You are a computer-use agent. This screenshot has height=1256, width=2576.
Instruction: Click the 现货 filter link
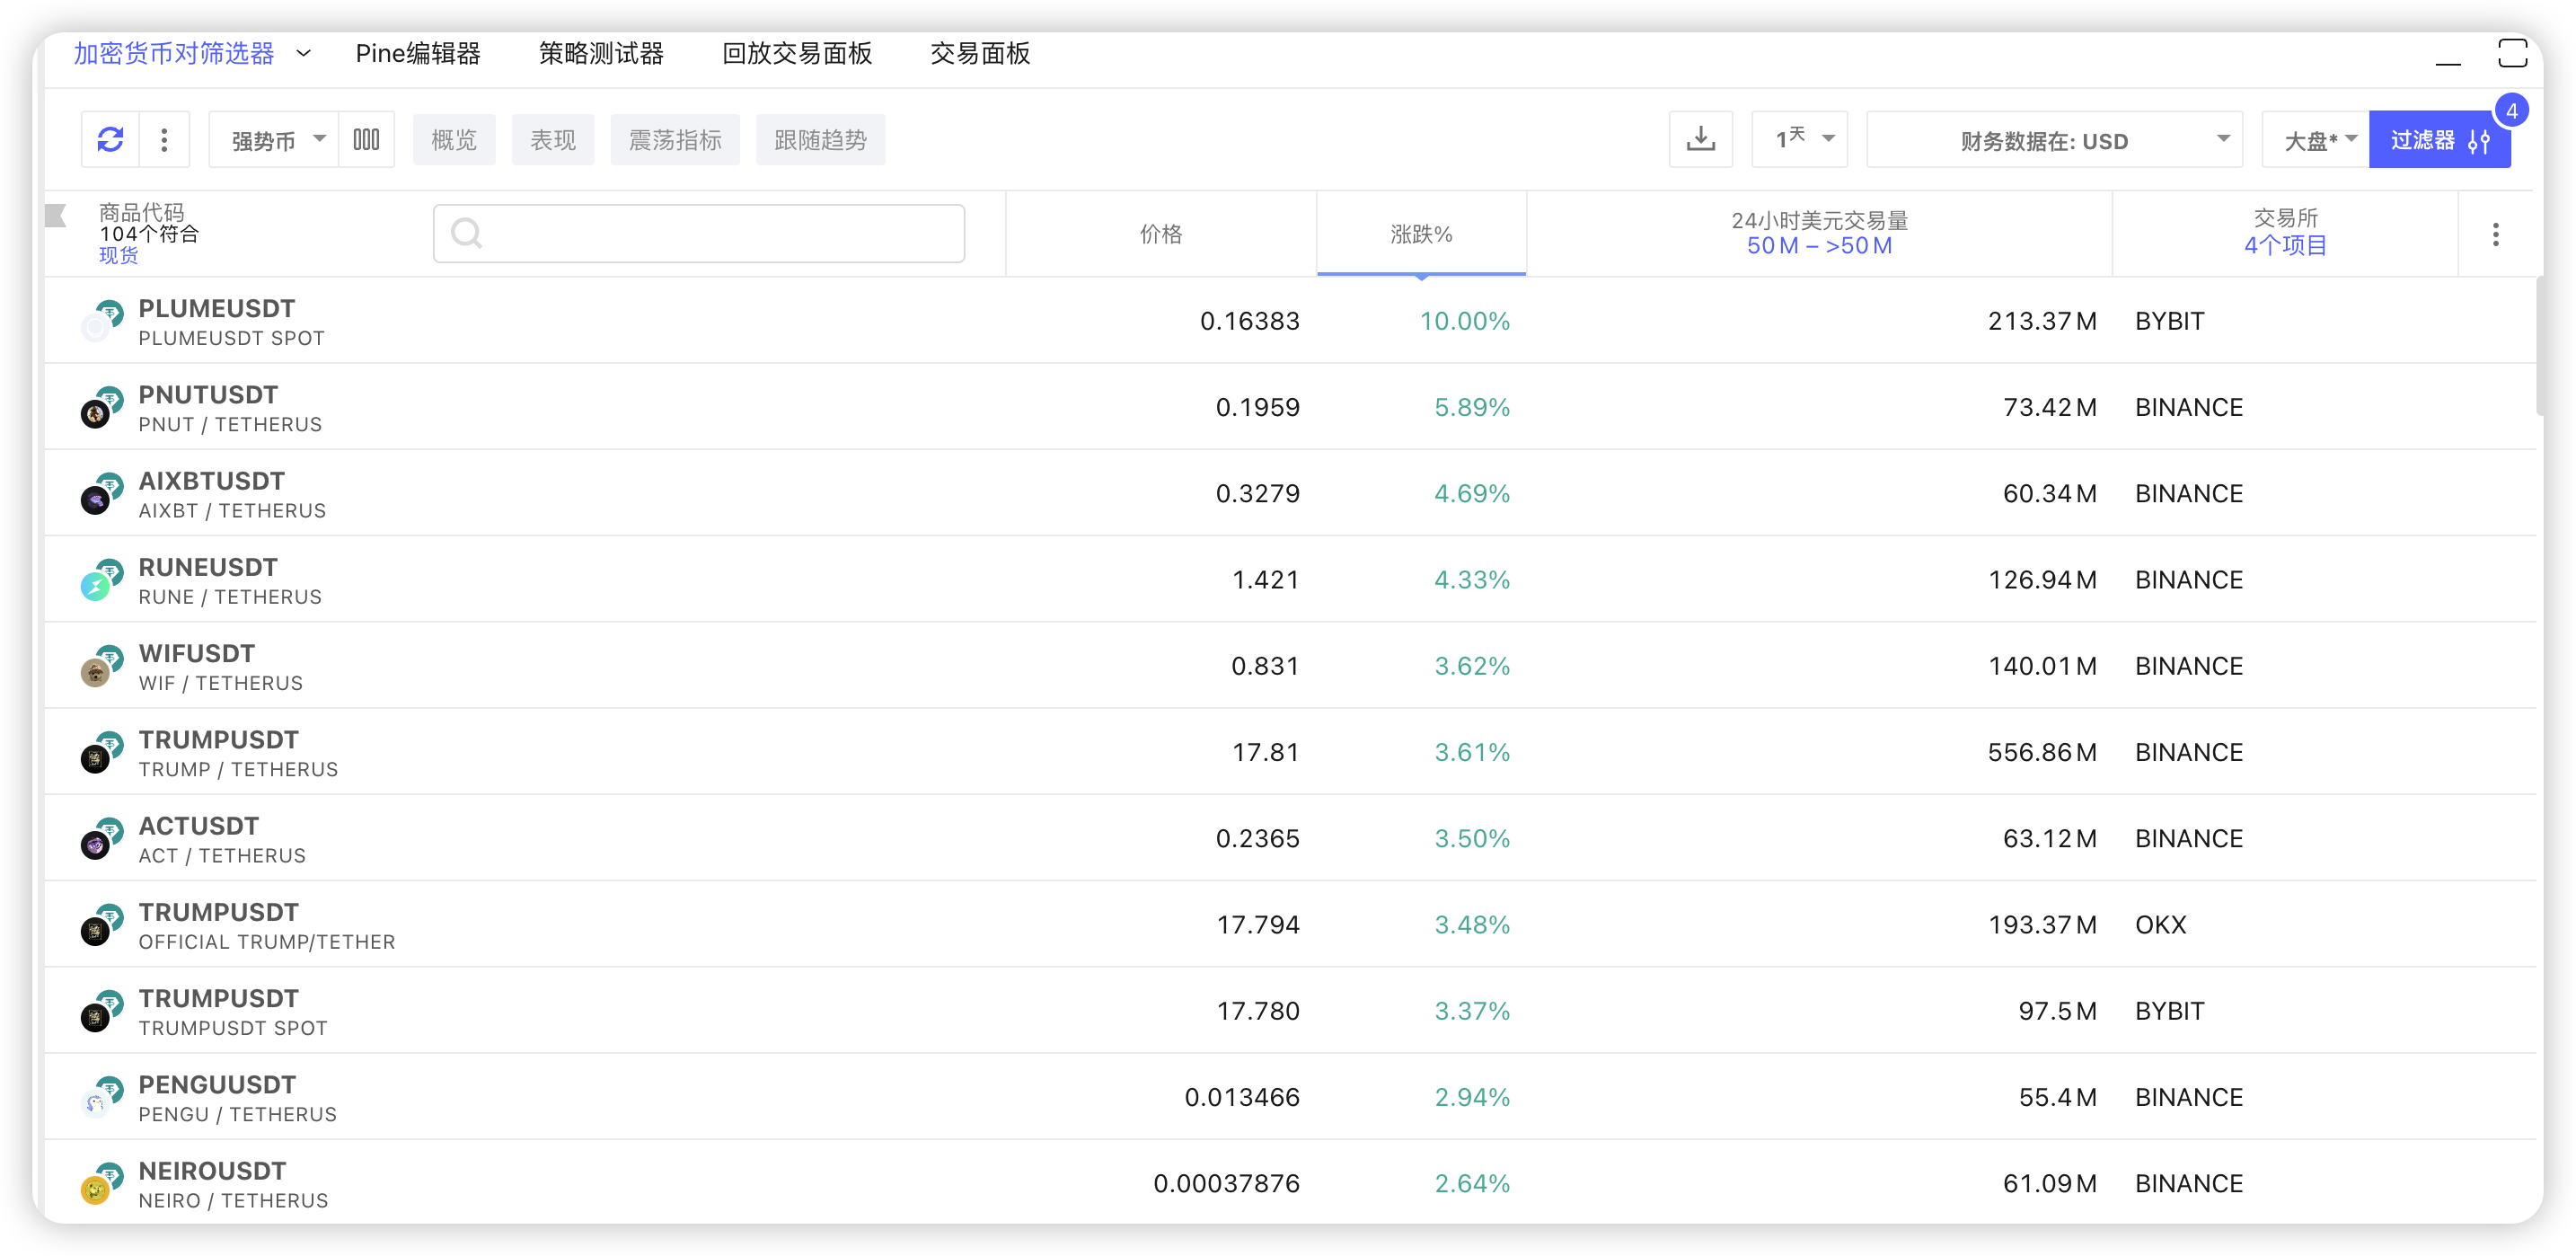tap(118, 256)
